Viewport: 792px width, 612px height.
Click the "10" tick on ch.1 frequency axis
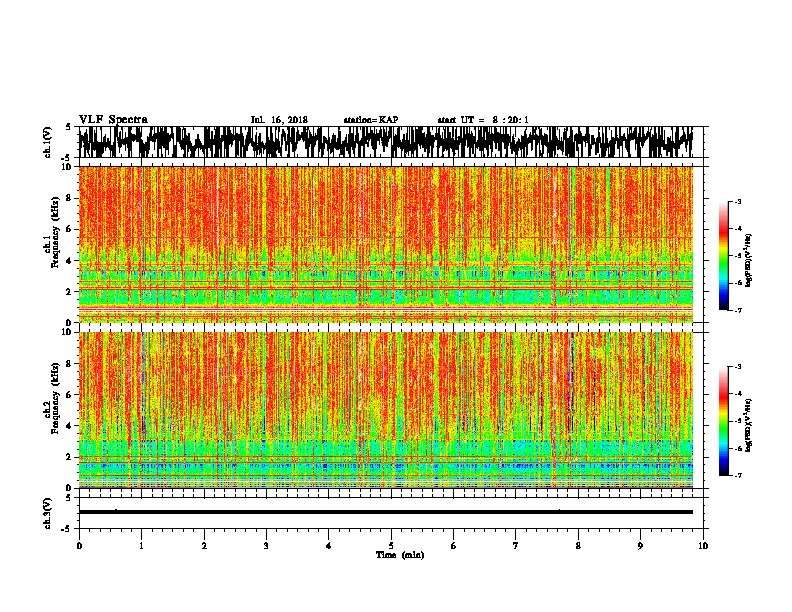pyautogui.click(x=67, y=167)
